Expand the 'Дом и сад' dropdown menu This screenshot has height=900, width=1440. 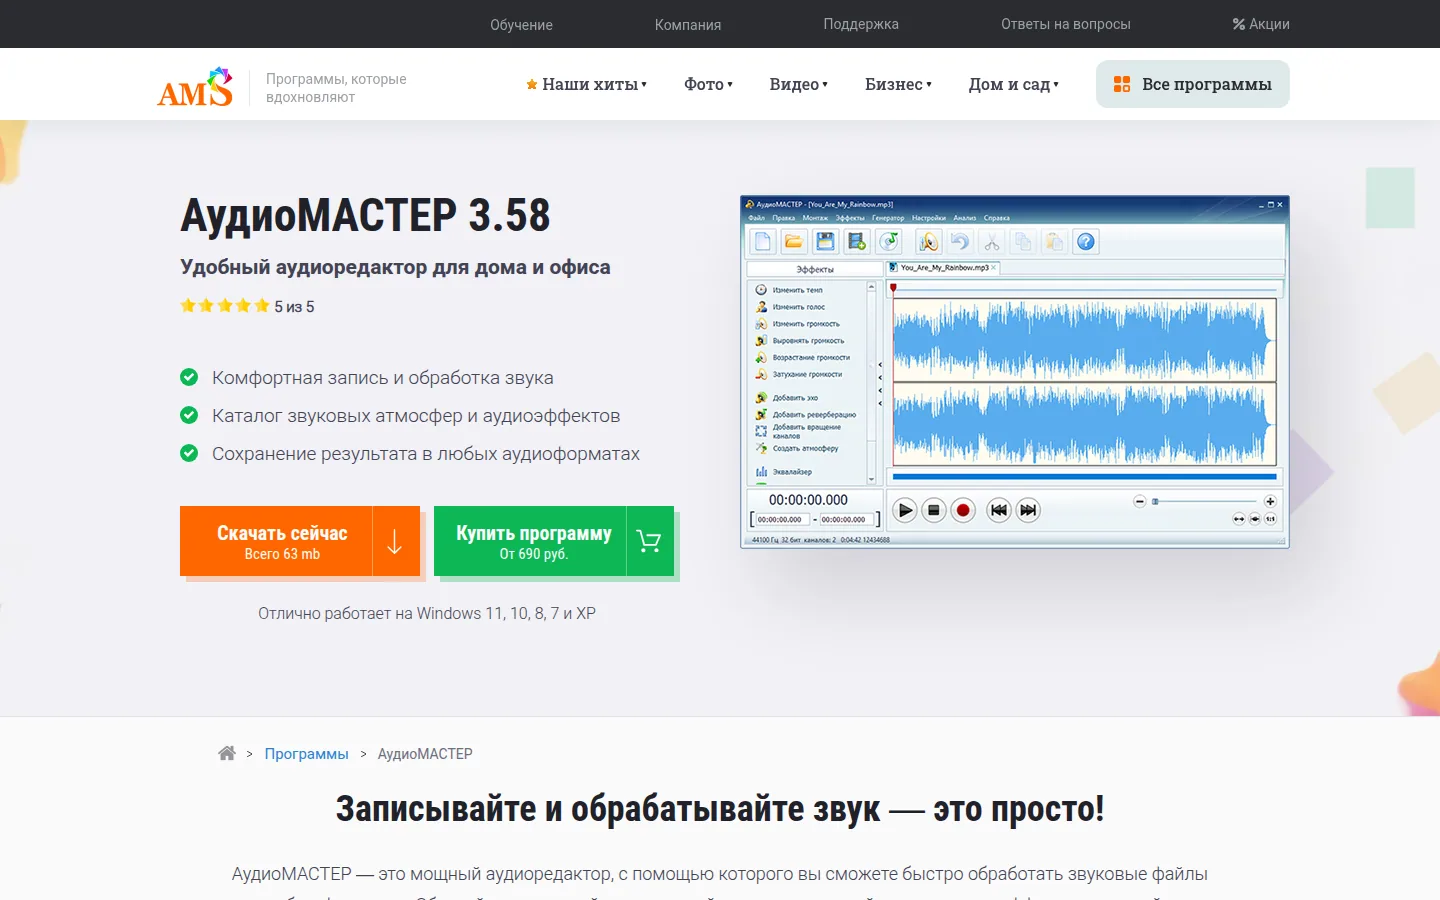tap(1013, 85)
